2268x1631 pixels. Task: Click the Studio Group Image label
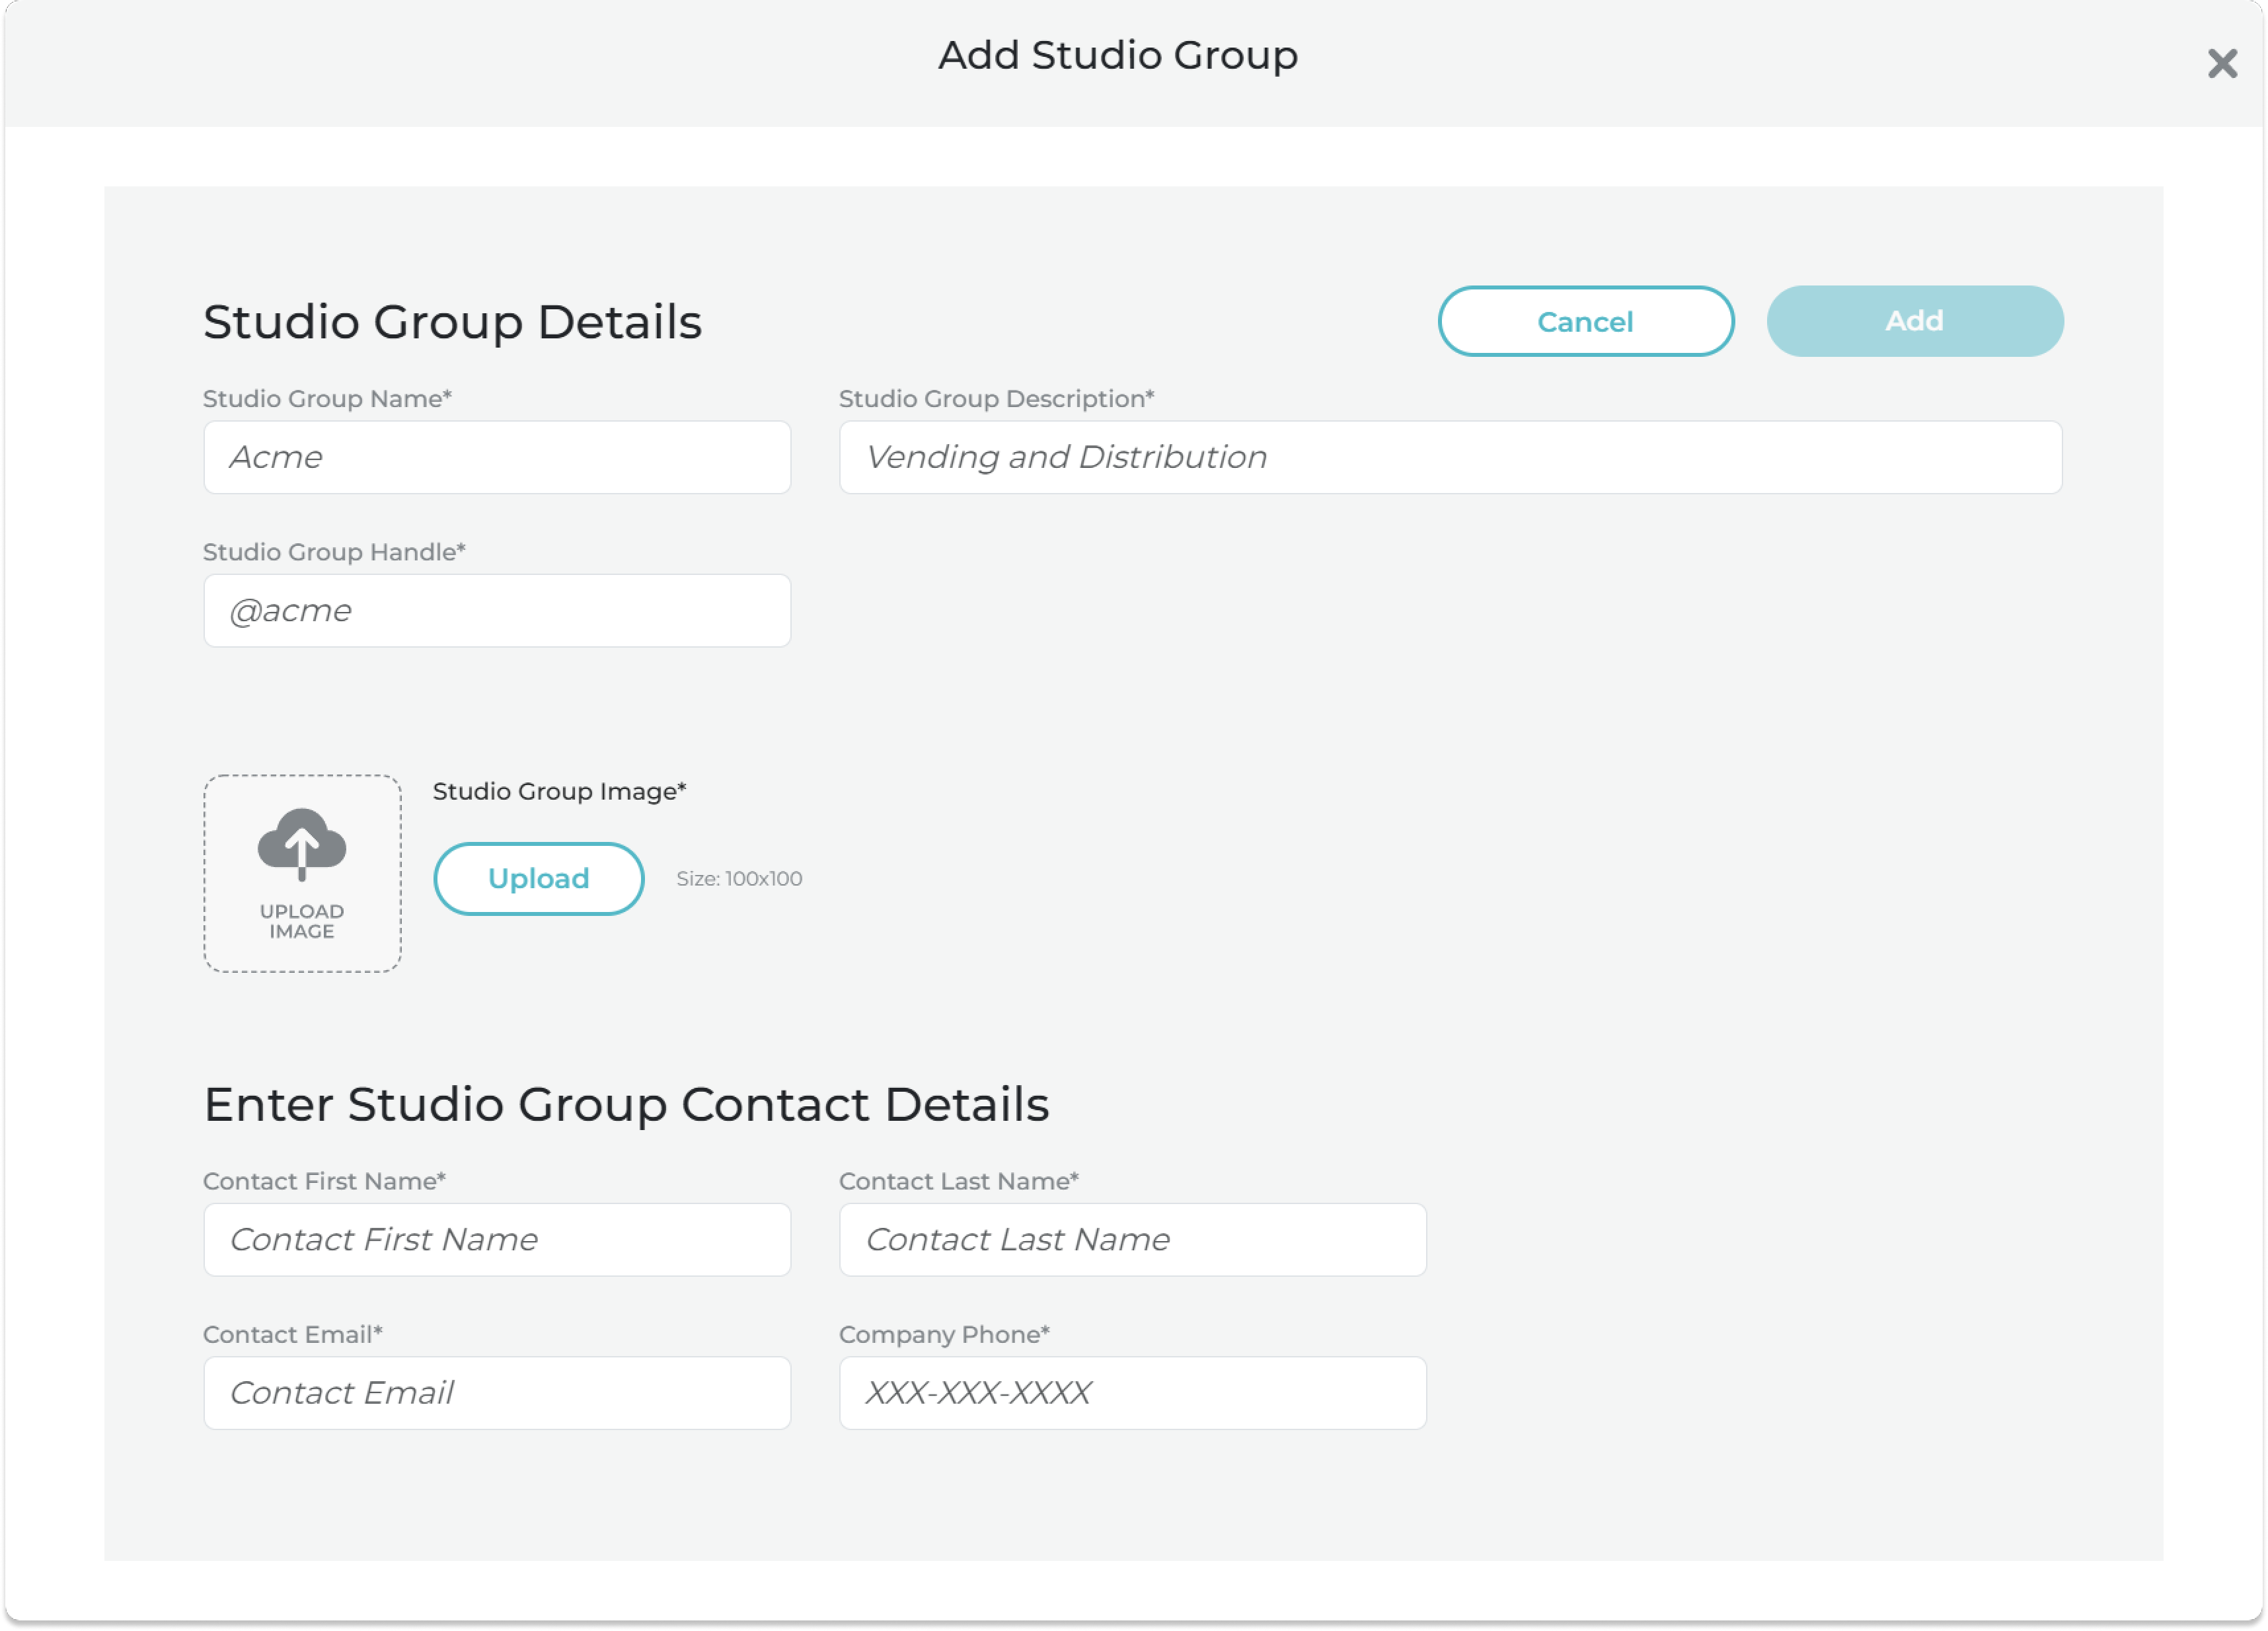point(559,791)
